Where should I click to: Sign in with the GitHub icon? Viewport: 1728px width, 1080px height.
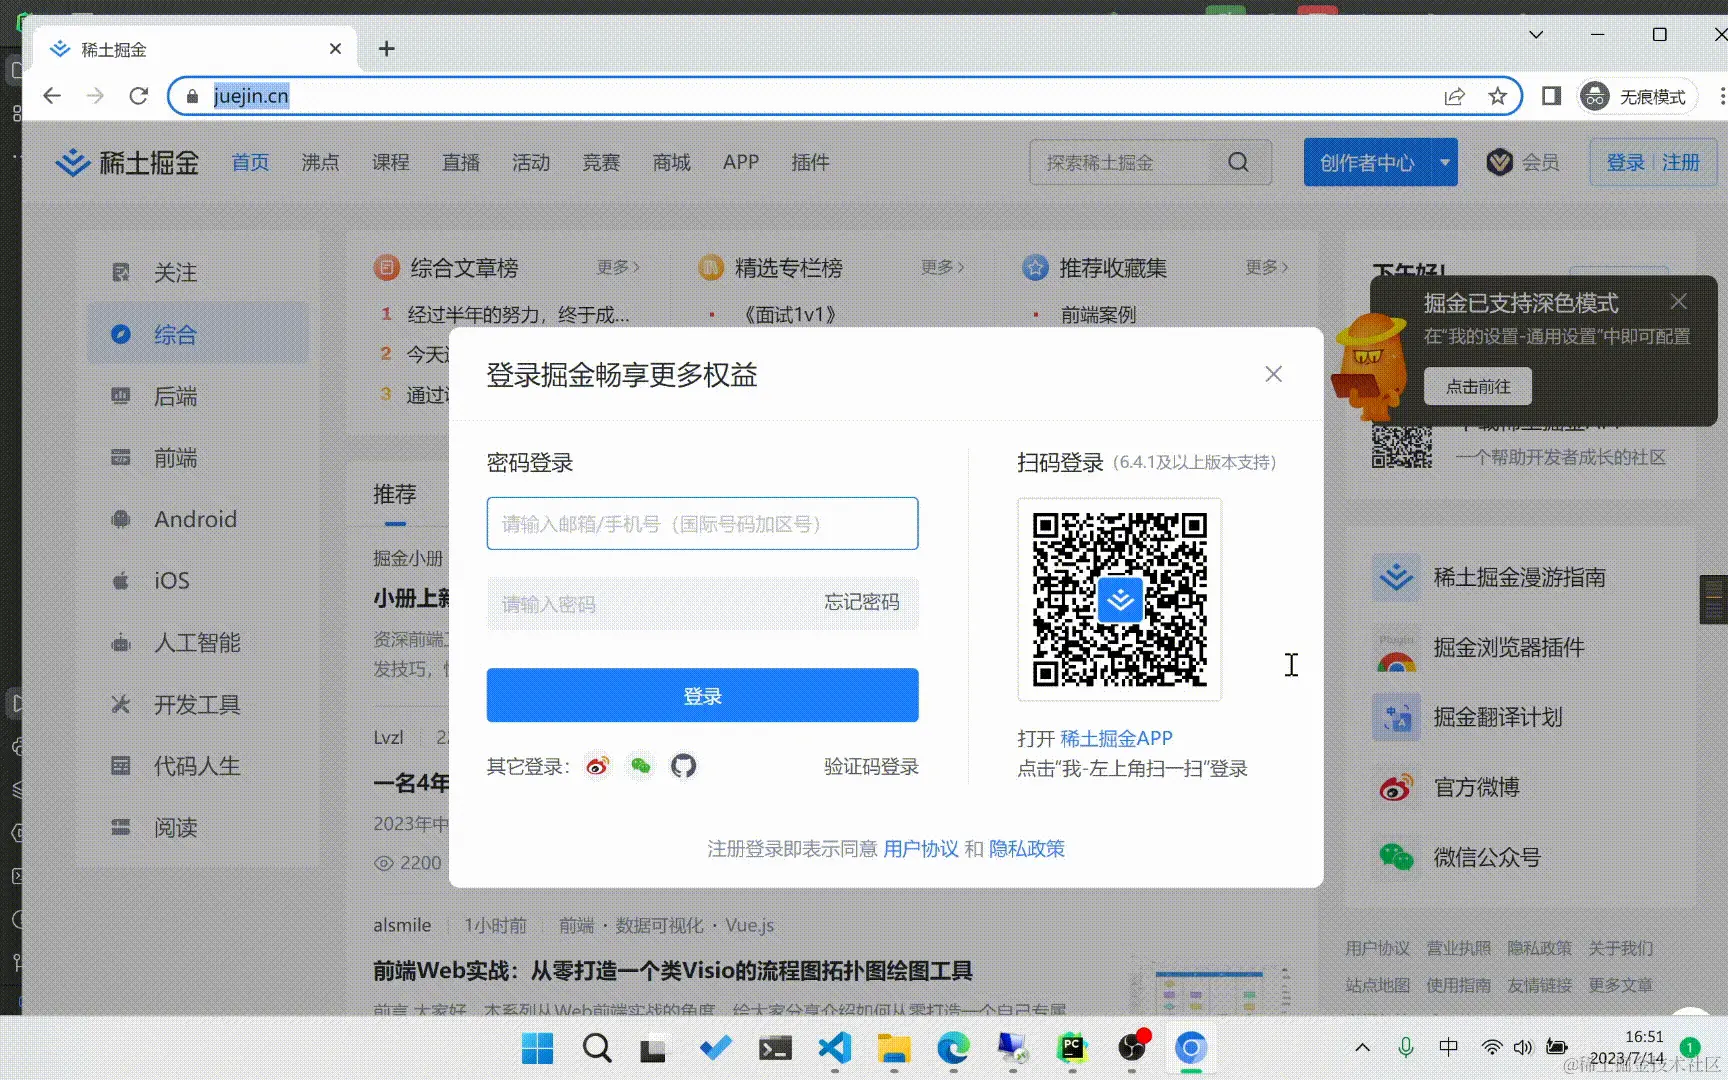[684, 765]
